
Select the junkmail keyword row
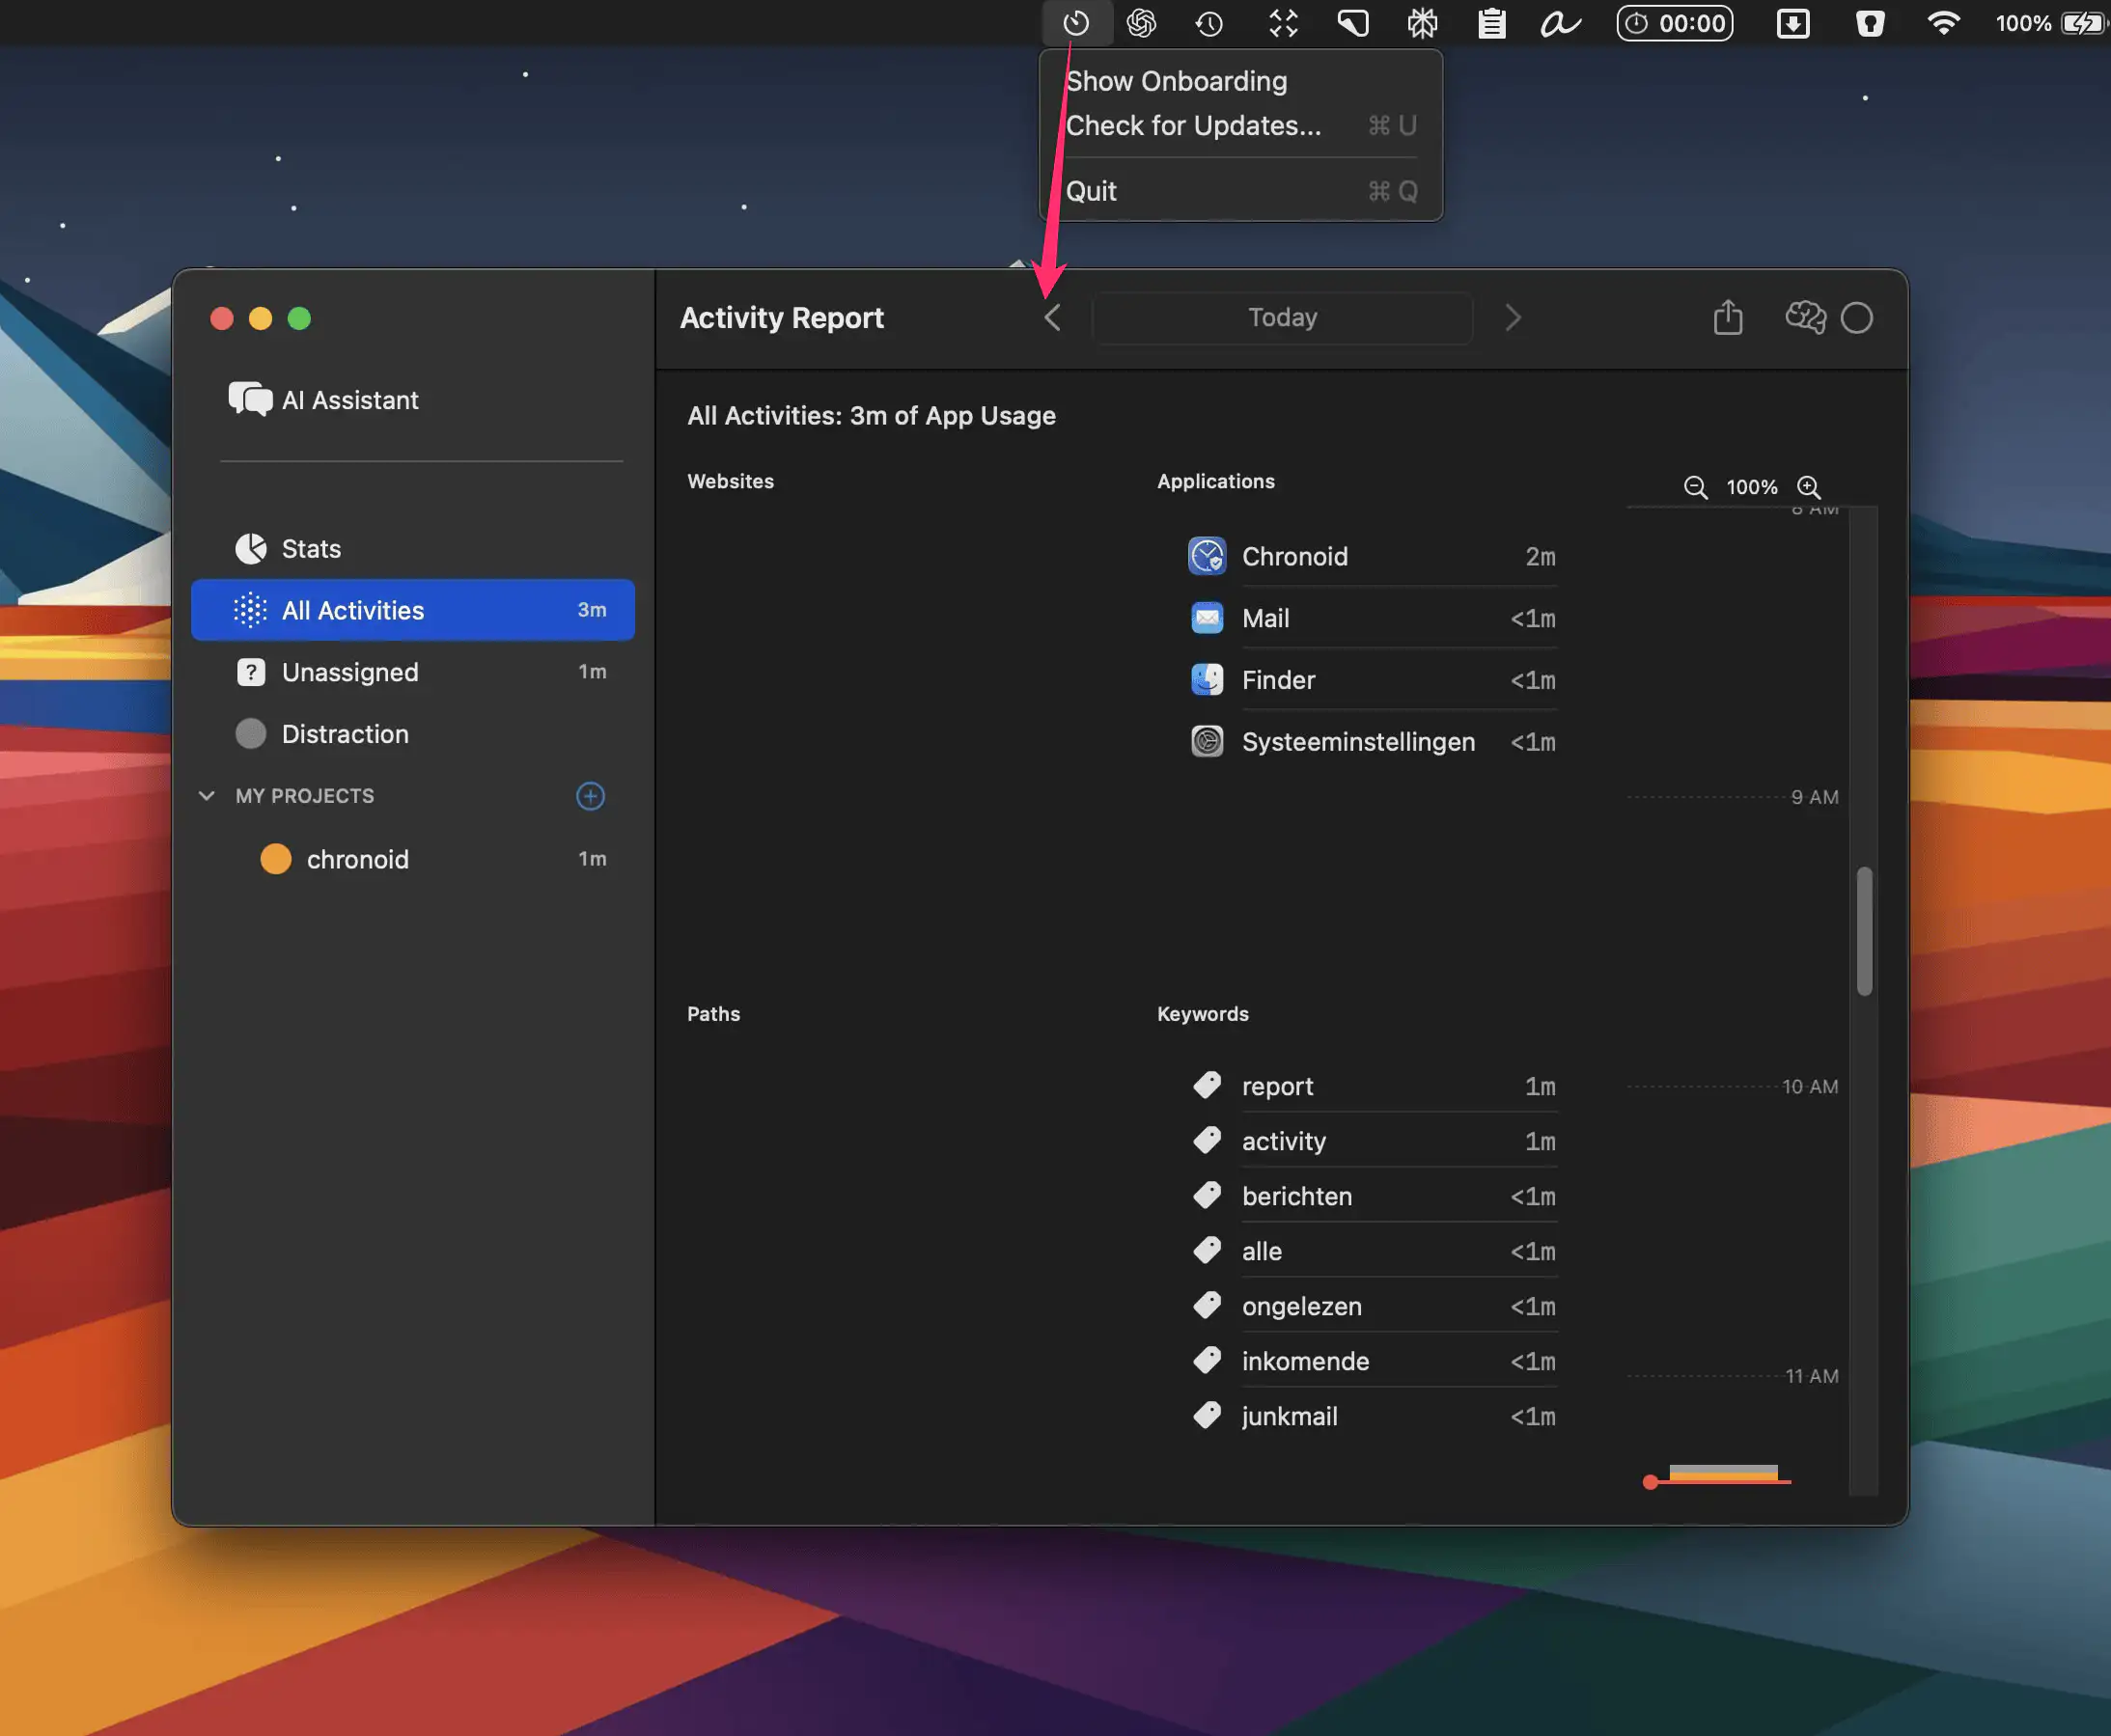pos(1372,1416)
